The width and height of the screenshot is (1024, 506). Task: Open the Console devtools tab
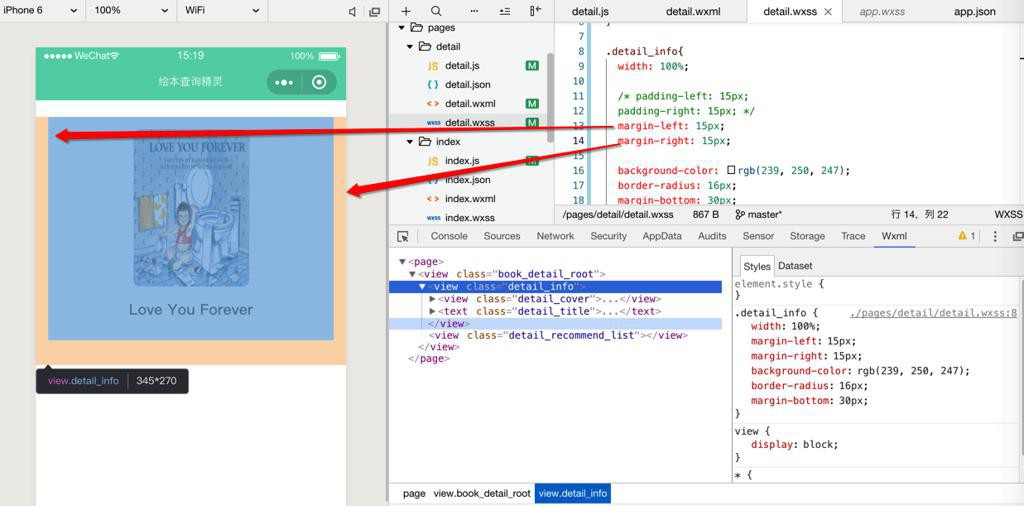click(449, 236)
